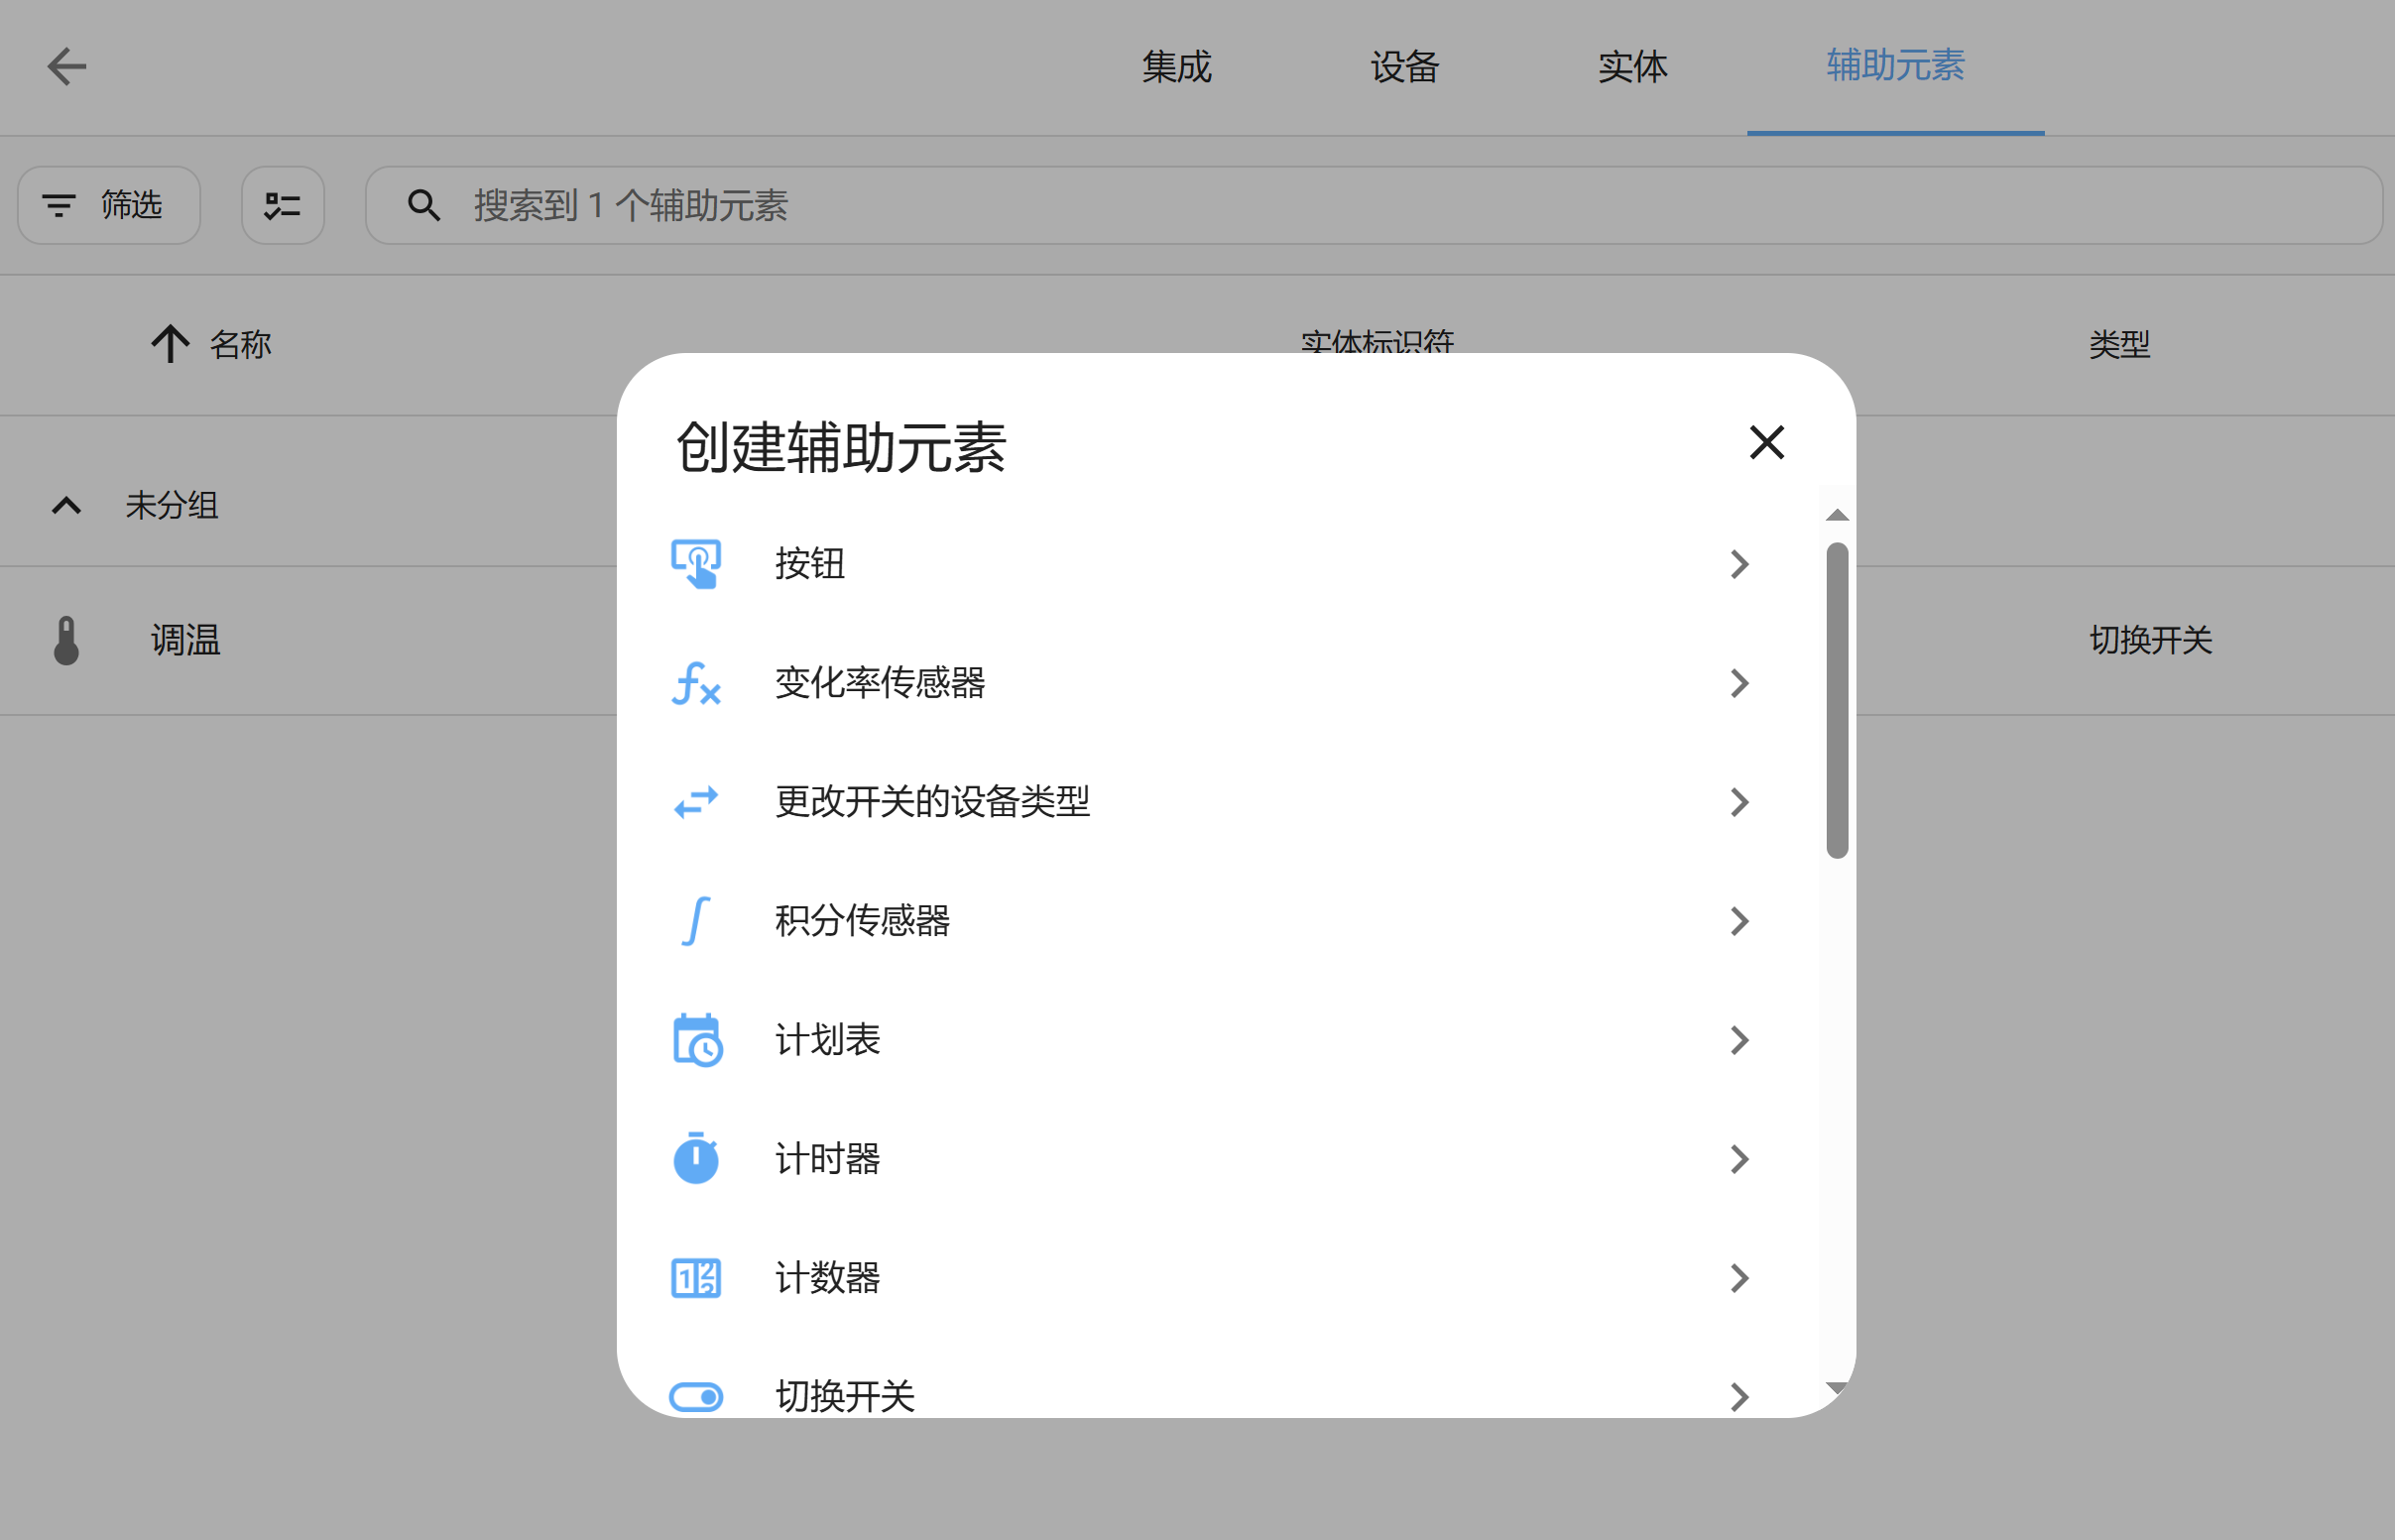
Task: Switch to the 实体 tab
Action: pyautogui.click(x=1632, y=67)
